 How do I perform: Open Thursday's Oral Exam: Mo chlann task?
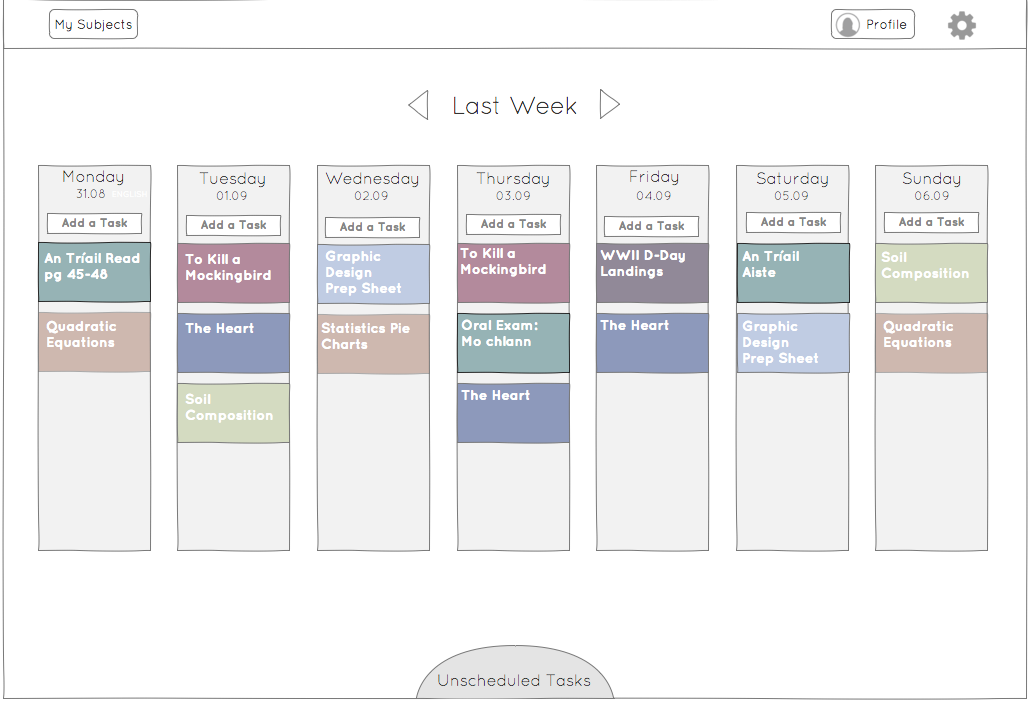pyautogui.click(x=513, y=343)
